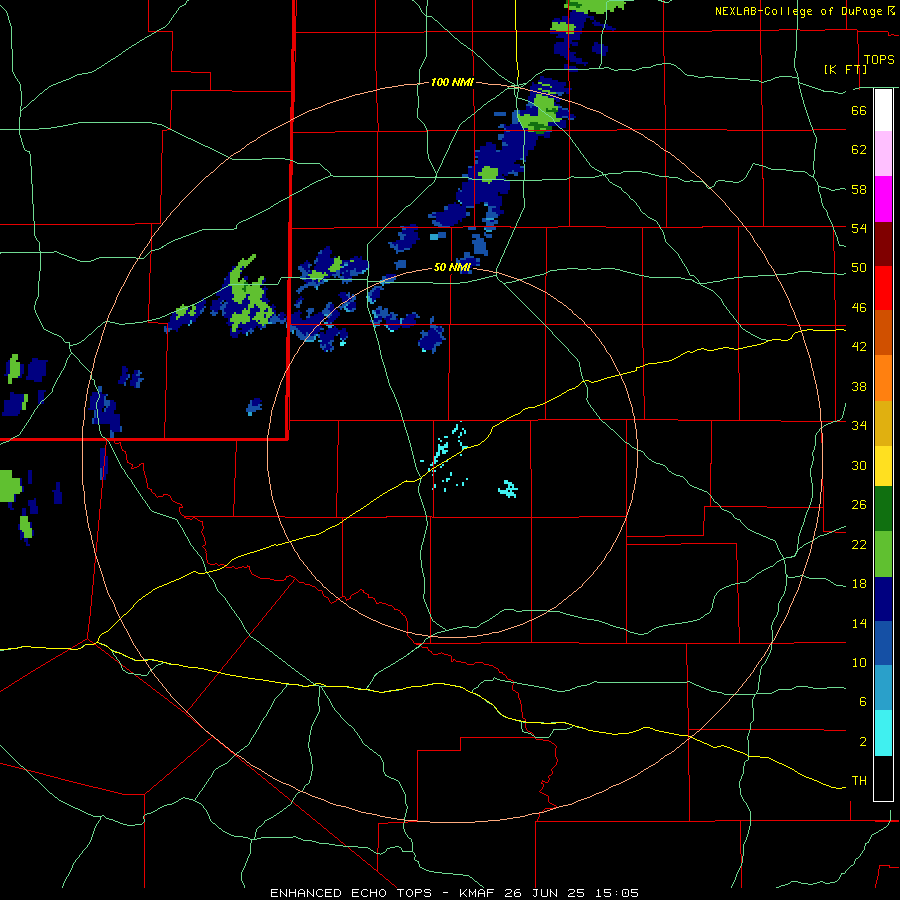The width and height of the screenshot is (900, 900).
Task: Click the white swatch in the tops legend
Action: (x=883, y=110)
